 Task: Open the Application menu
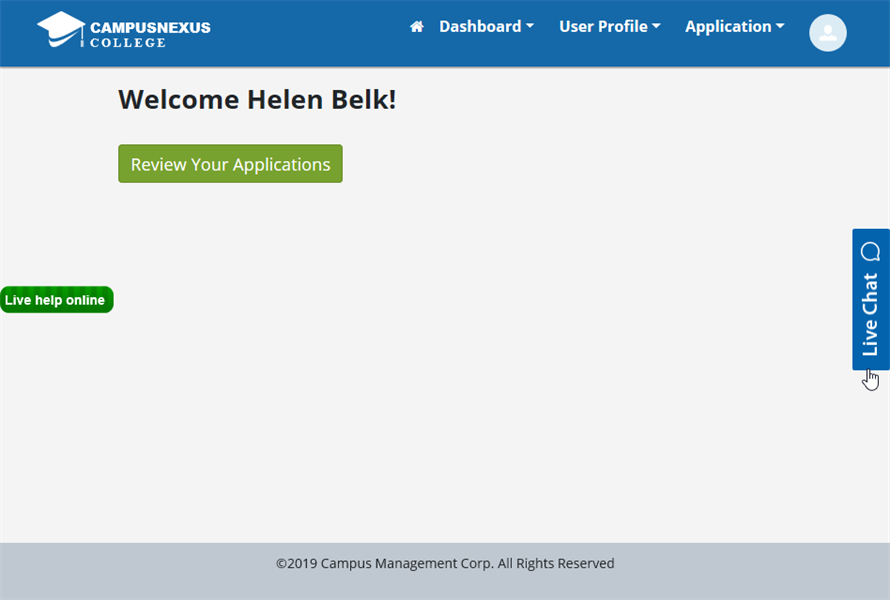(x=728, y=27)
